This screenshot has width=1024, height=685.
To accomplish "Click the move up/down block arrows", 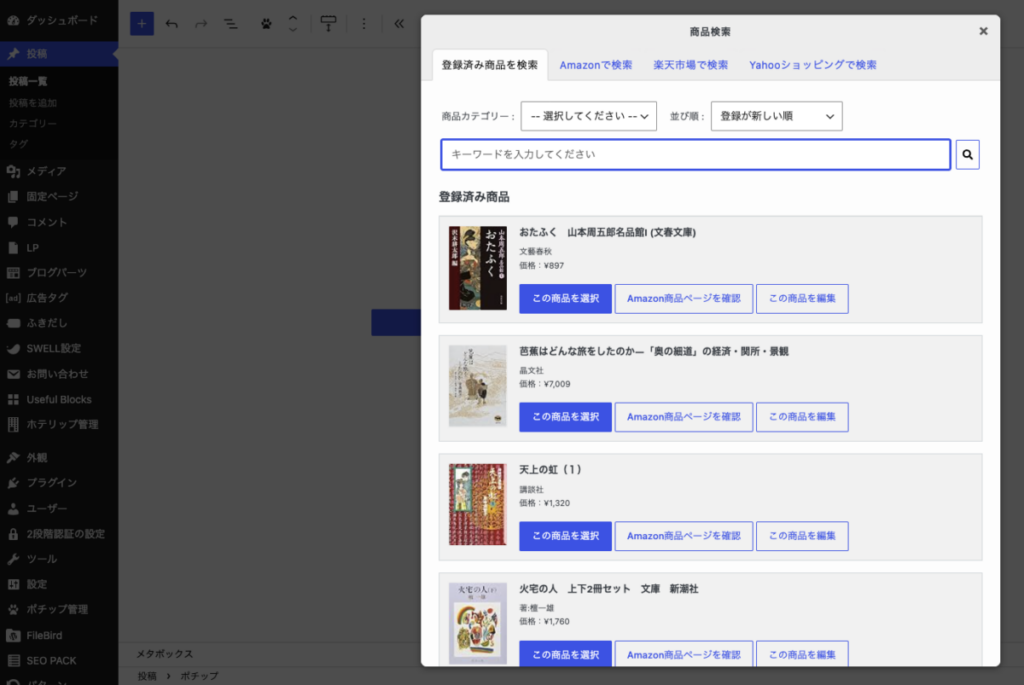I will (x=293, y=24).
